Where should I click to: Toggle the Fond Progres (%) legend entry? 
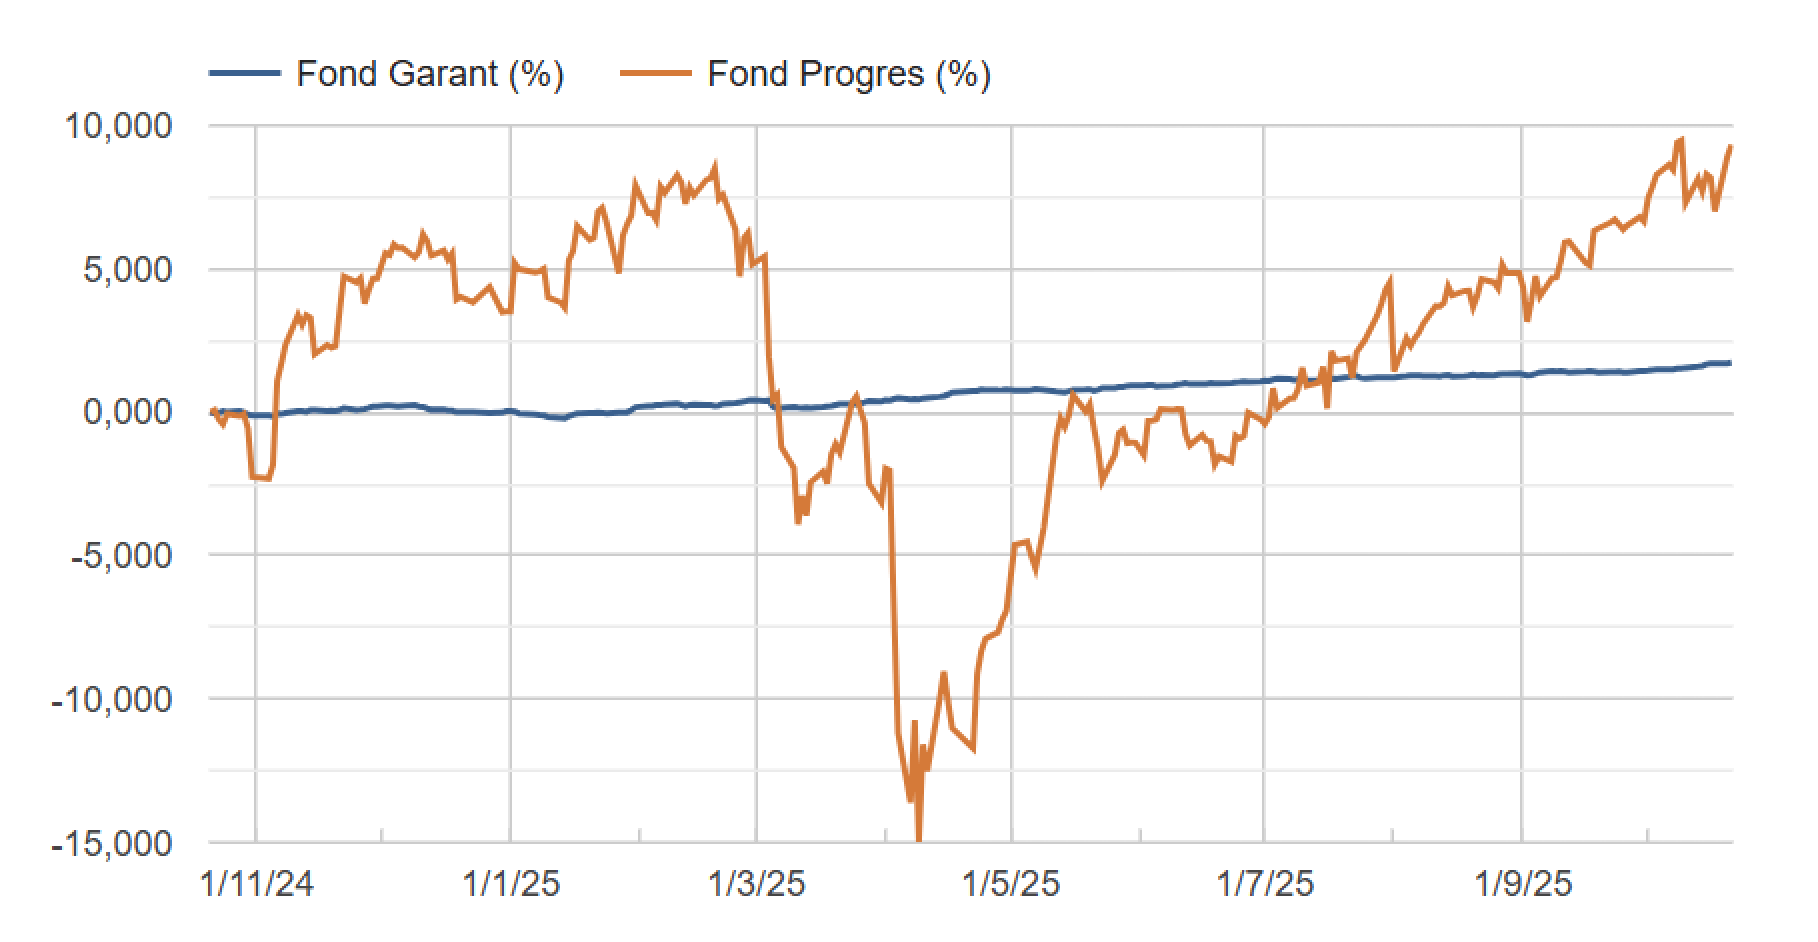click(848, 74)
